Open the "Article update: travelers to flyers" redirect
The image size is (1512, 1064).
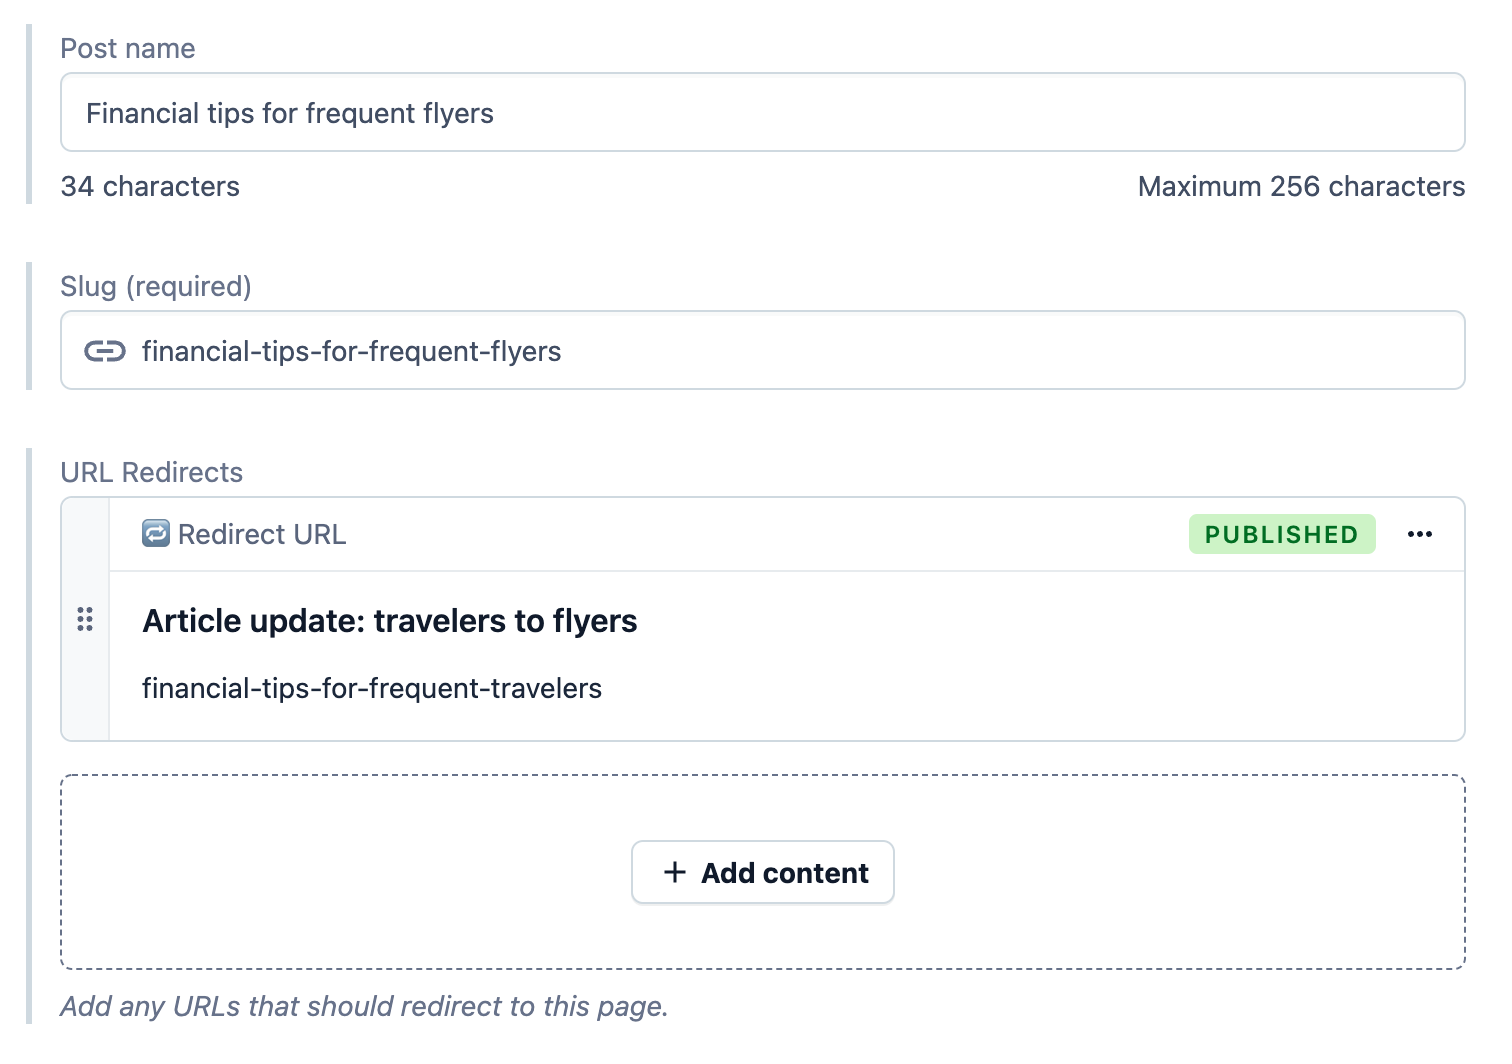click(390, 621)
